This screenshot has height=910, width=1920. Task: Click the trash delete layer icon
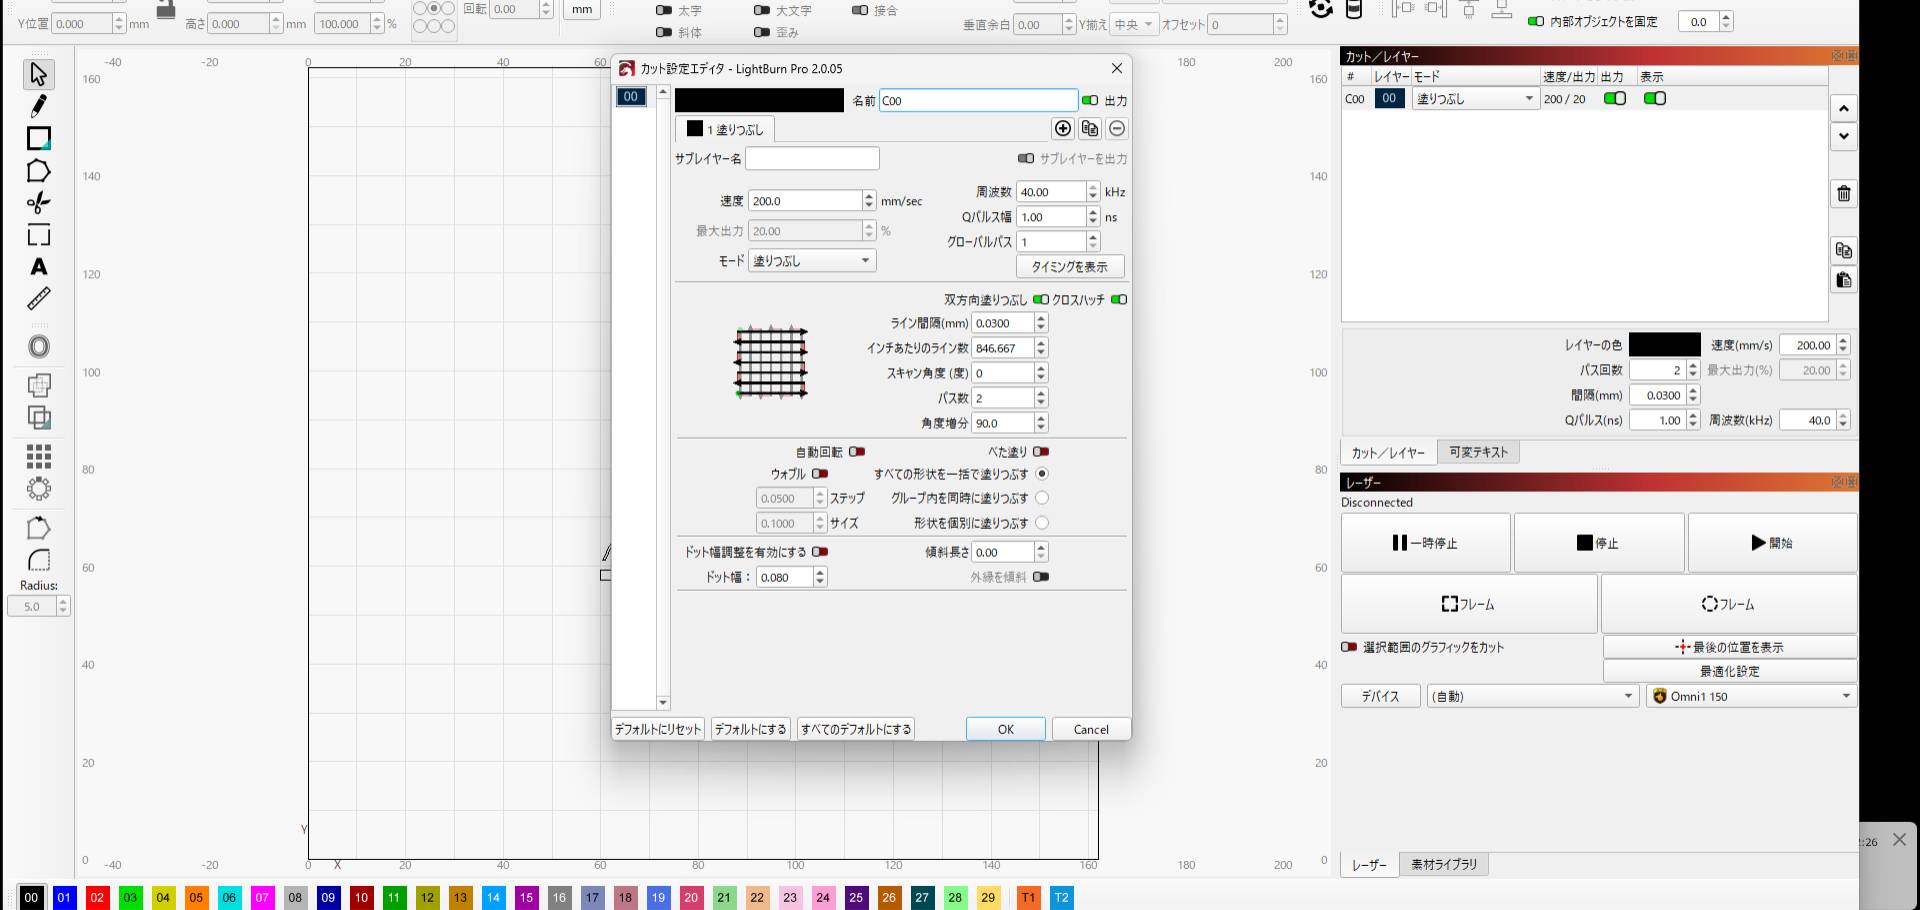tap(1843, 194)
